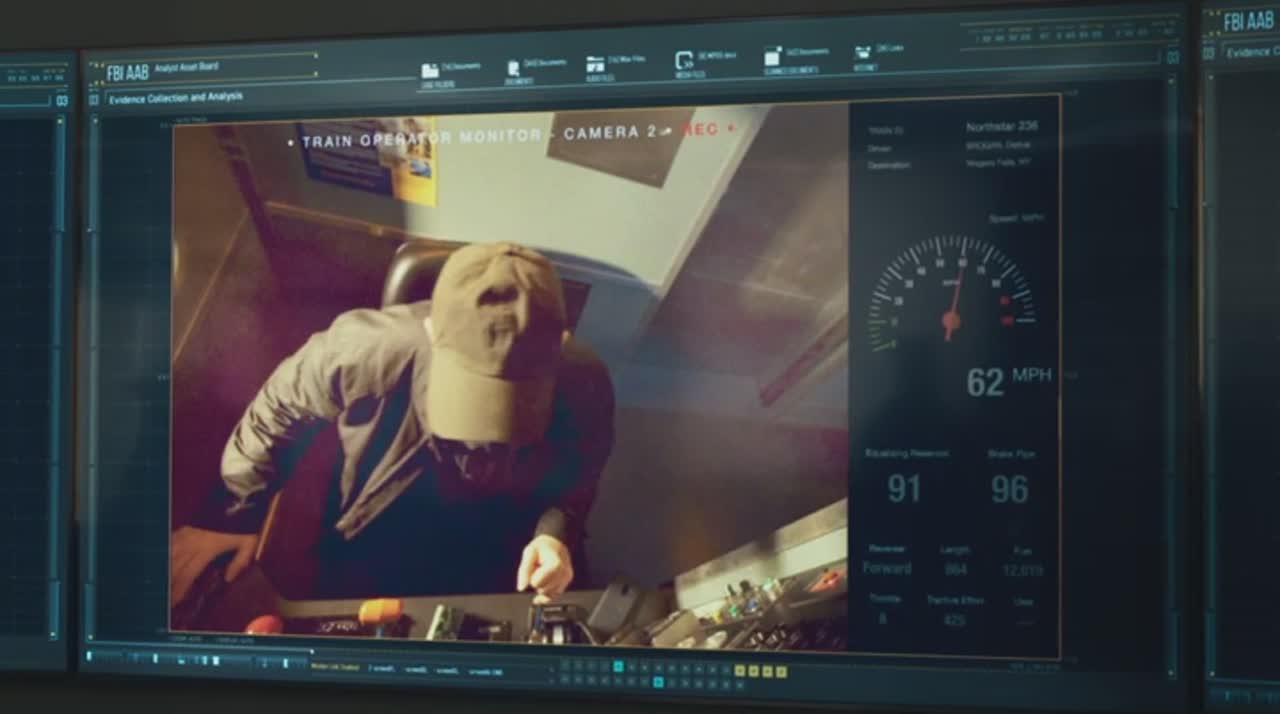Select the Media Files icon
This screenshot has height=714, width=1280.
tap(685, 61)
